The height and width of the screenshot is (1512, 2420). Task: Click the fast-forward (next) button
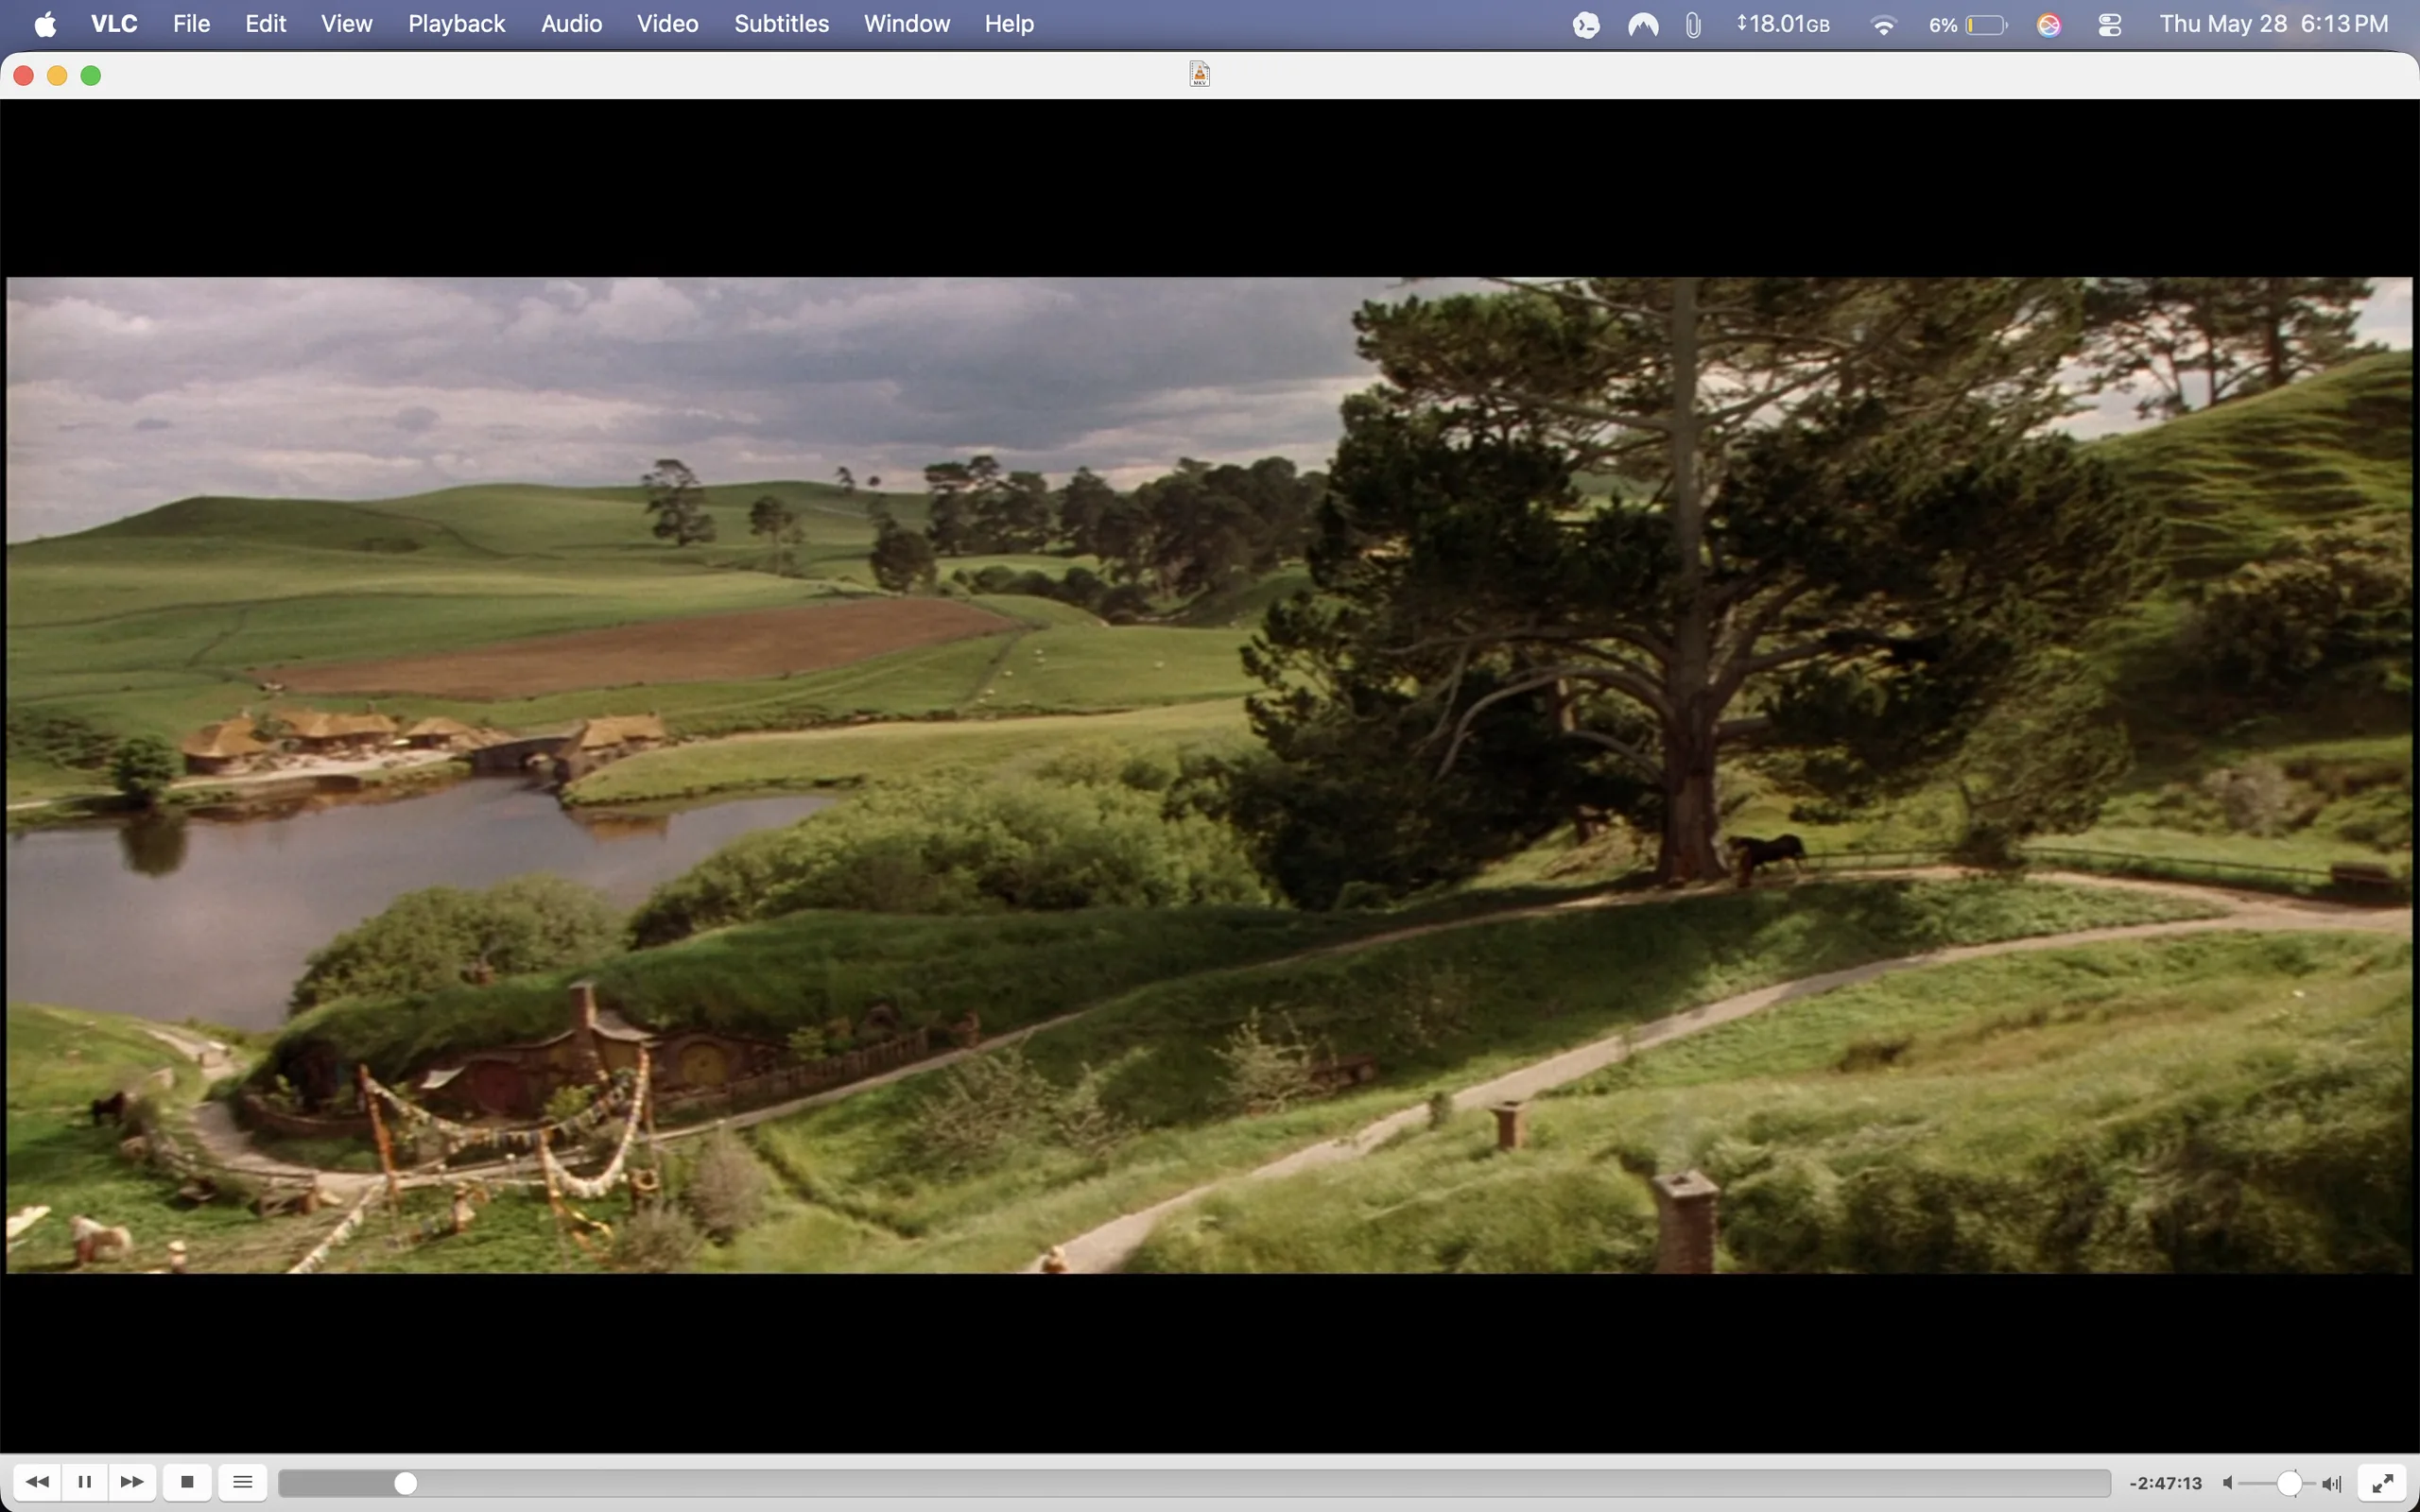click(x=132, y=1482)
